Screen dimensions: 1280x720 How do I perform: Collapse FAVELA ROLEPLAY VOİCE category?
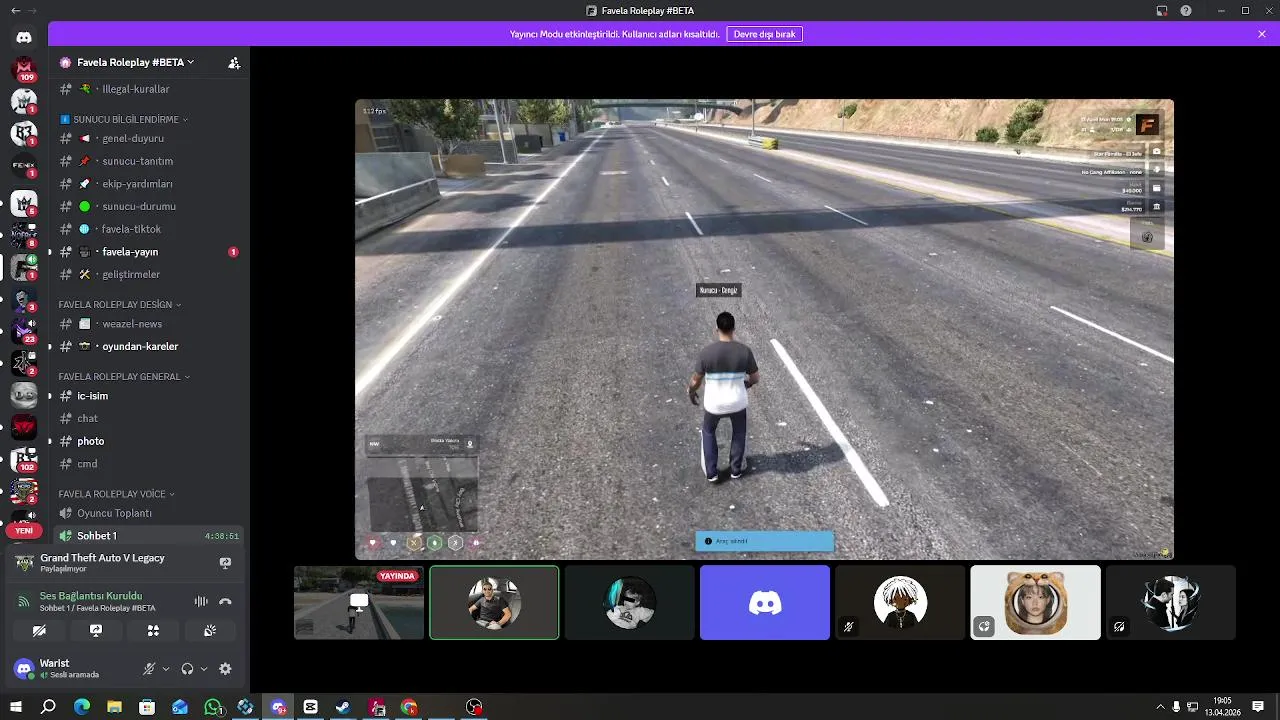(116, 494)
